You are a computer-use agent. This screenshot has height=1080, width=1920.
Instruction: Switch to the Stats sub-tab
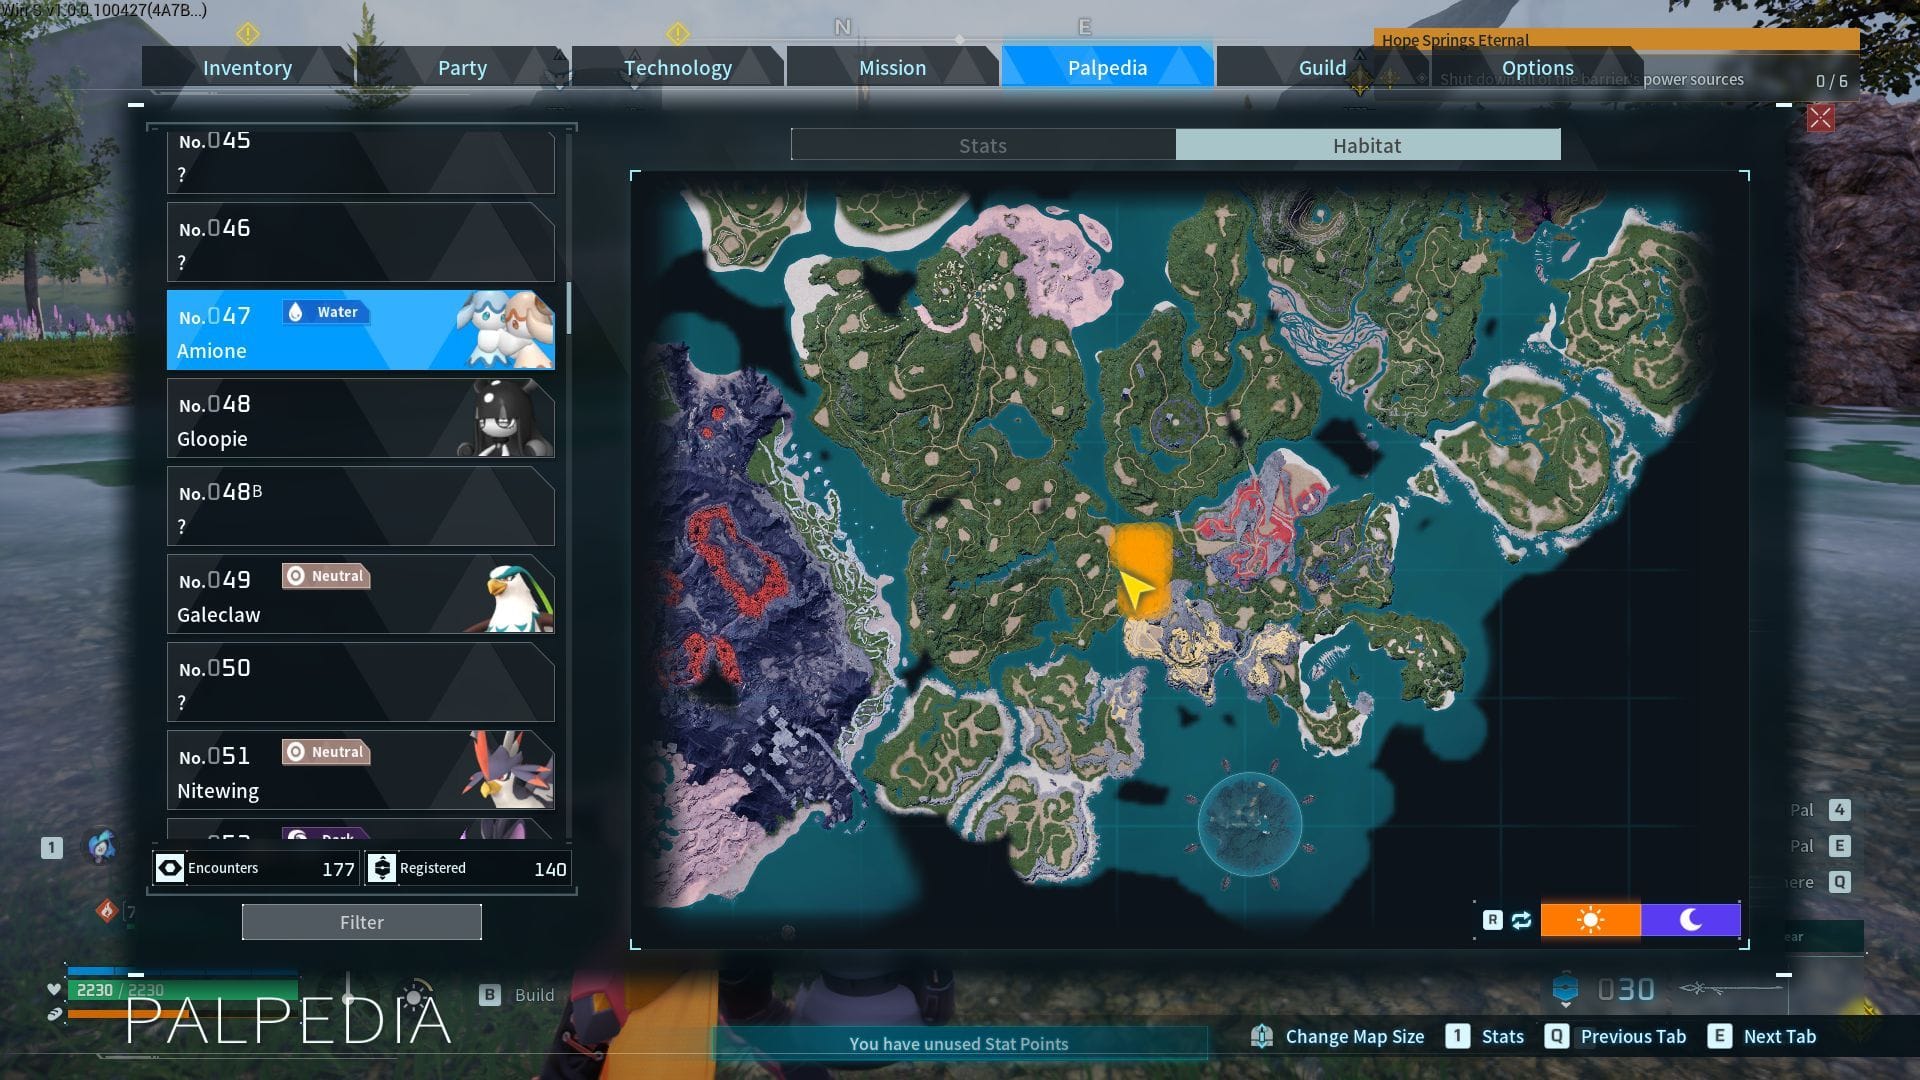click(x=983, y=145)
